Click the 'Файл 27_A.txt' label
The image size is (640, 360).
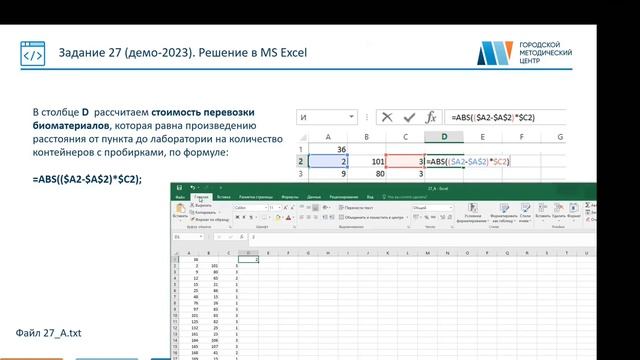click(x=49, y=333)
